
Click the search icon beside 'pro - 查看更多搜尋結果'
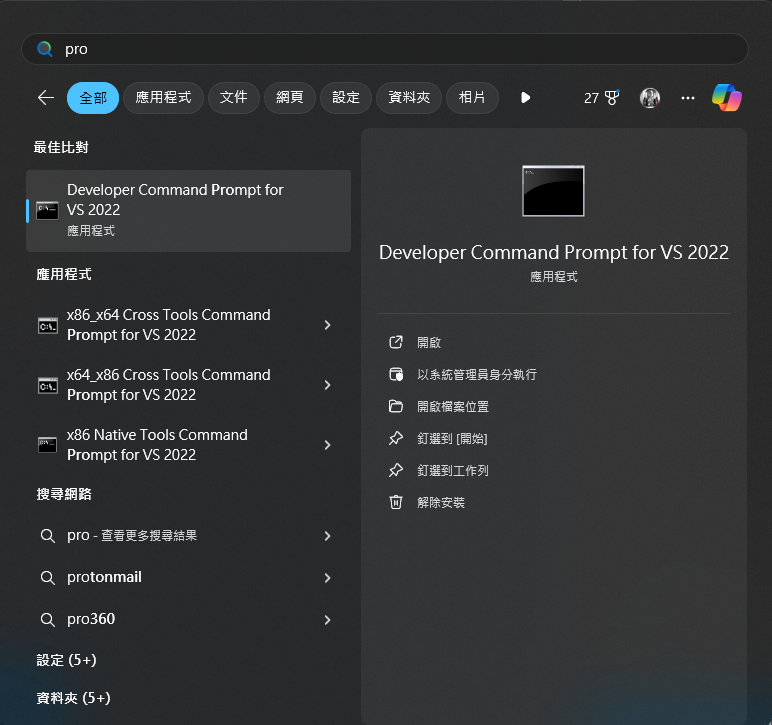tap(48, 536)
